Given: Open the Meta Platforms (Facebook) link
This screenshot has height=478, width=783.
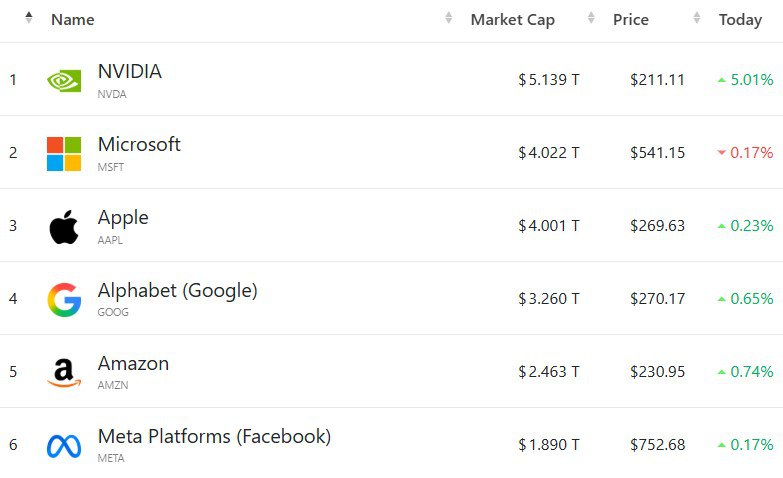Looking at the screenshot, I should 214,436.
